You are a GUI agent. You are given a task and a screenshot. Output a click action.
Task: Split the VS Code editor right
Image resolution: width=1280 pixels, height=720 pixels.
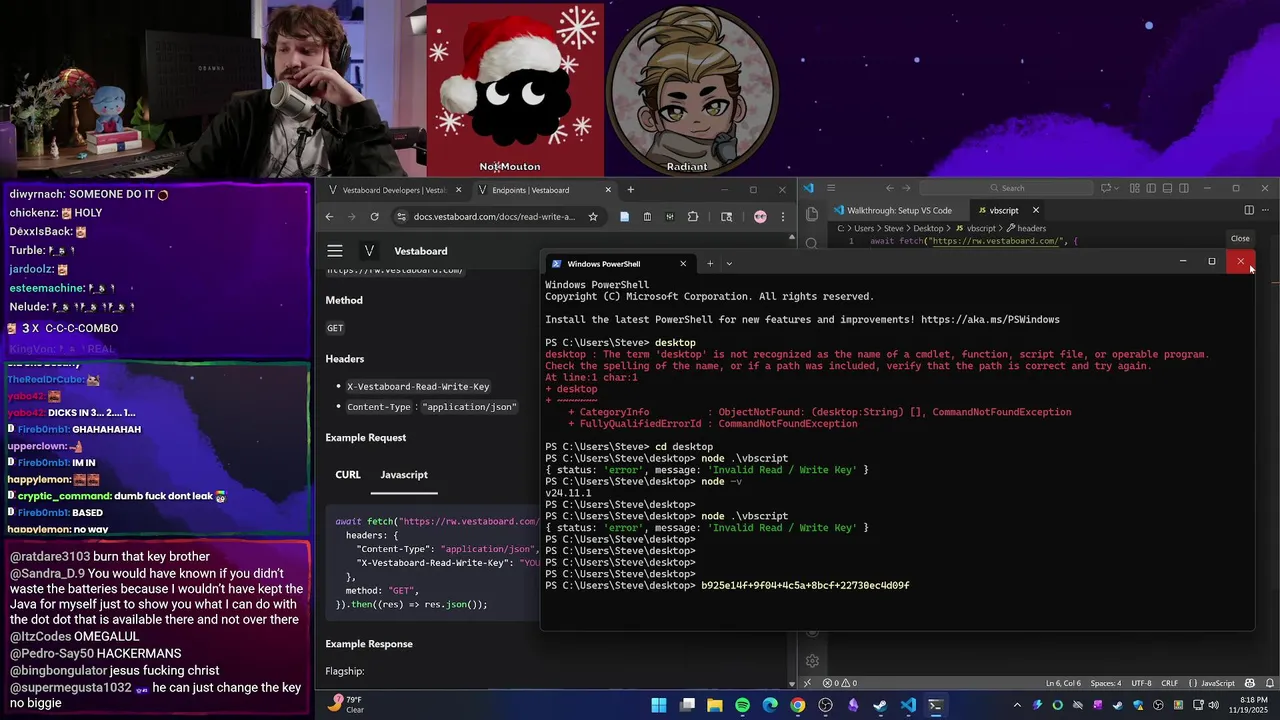click(x=1249, y=210)
